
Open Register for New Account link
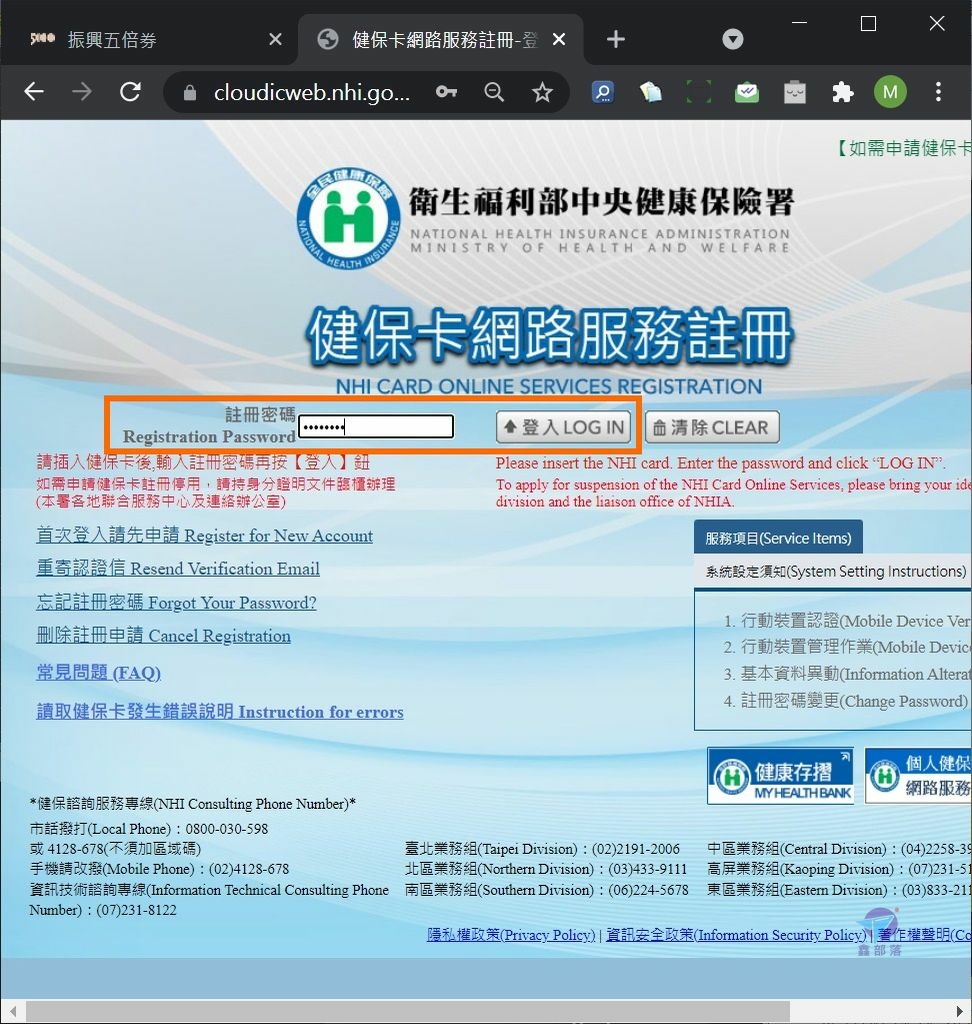[204, 536]
